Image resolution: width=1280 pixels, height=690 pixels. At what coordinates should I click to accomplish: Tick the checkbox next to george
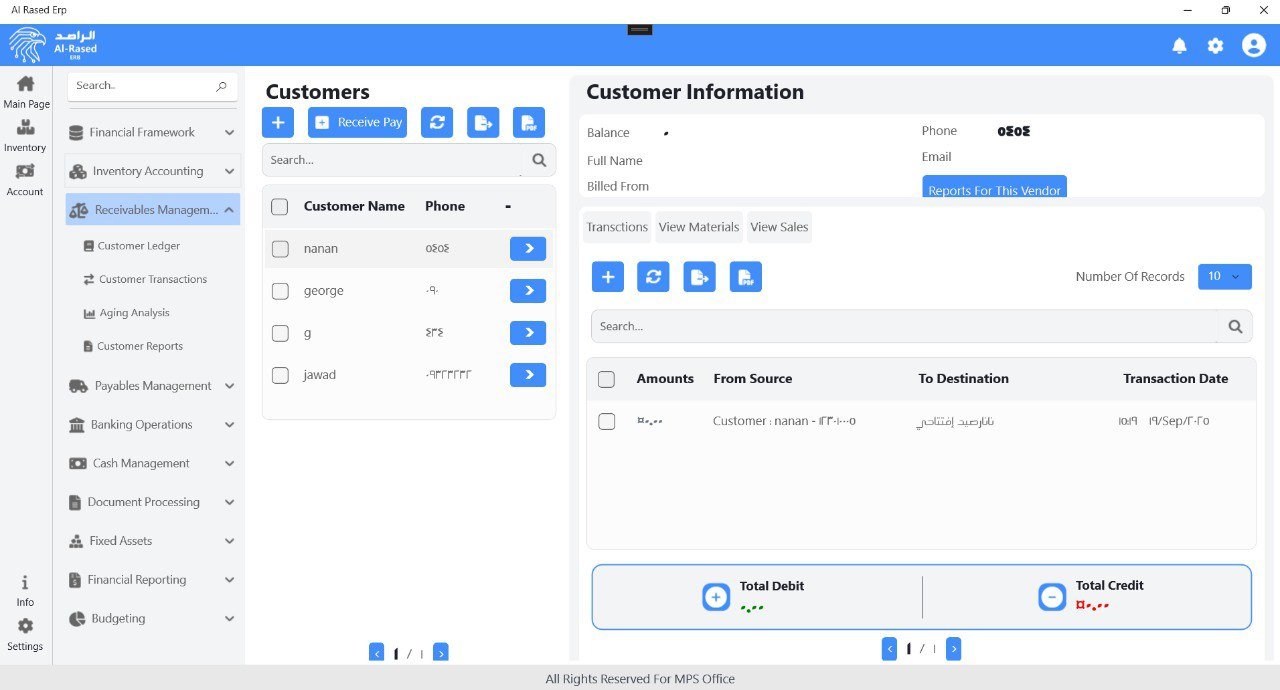tap(280, 291)
